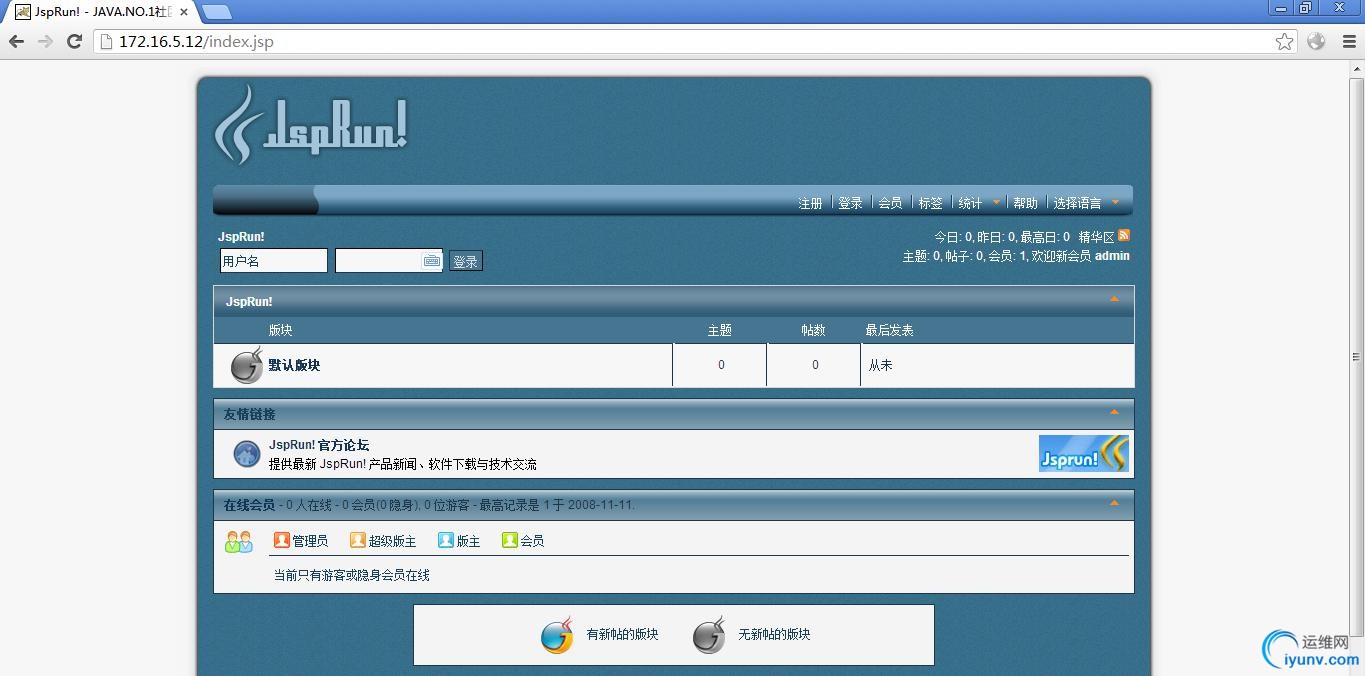The width and height of the screenshot is (1365, 676).
Task: Click the JspRun! 官方论坛 link icon
Action: pos(247,454)
